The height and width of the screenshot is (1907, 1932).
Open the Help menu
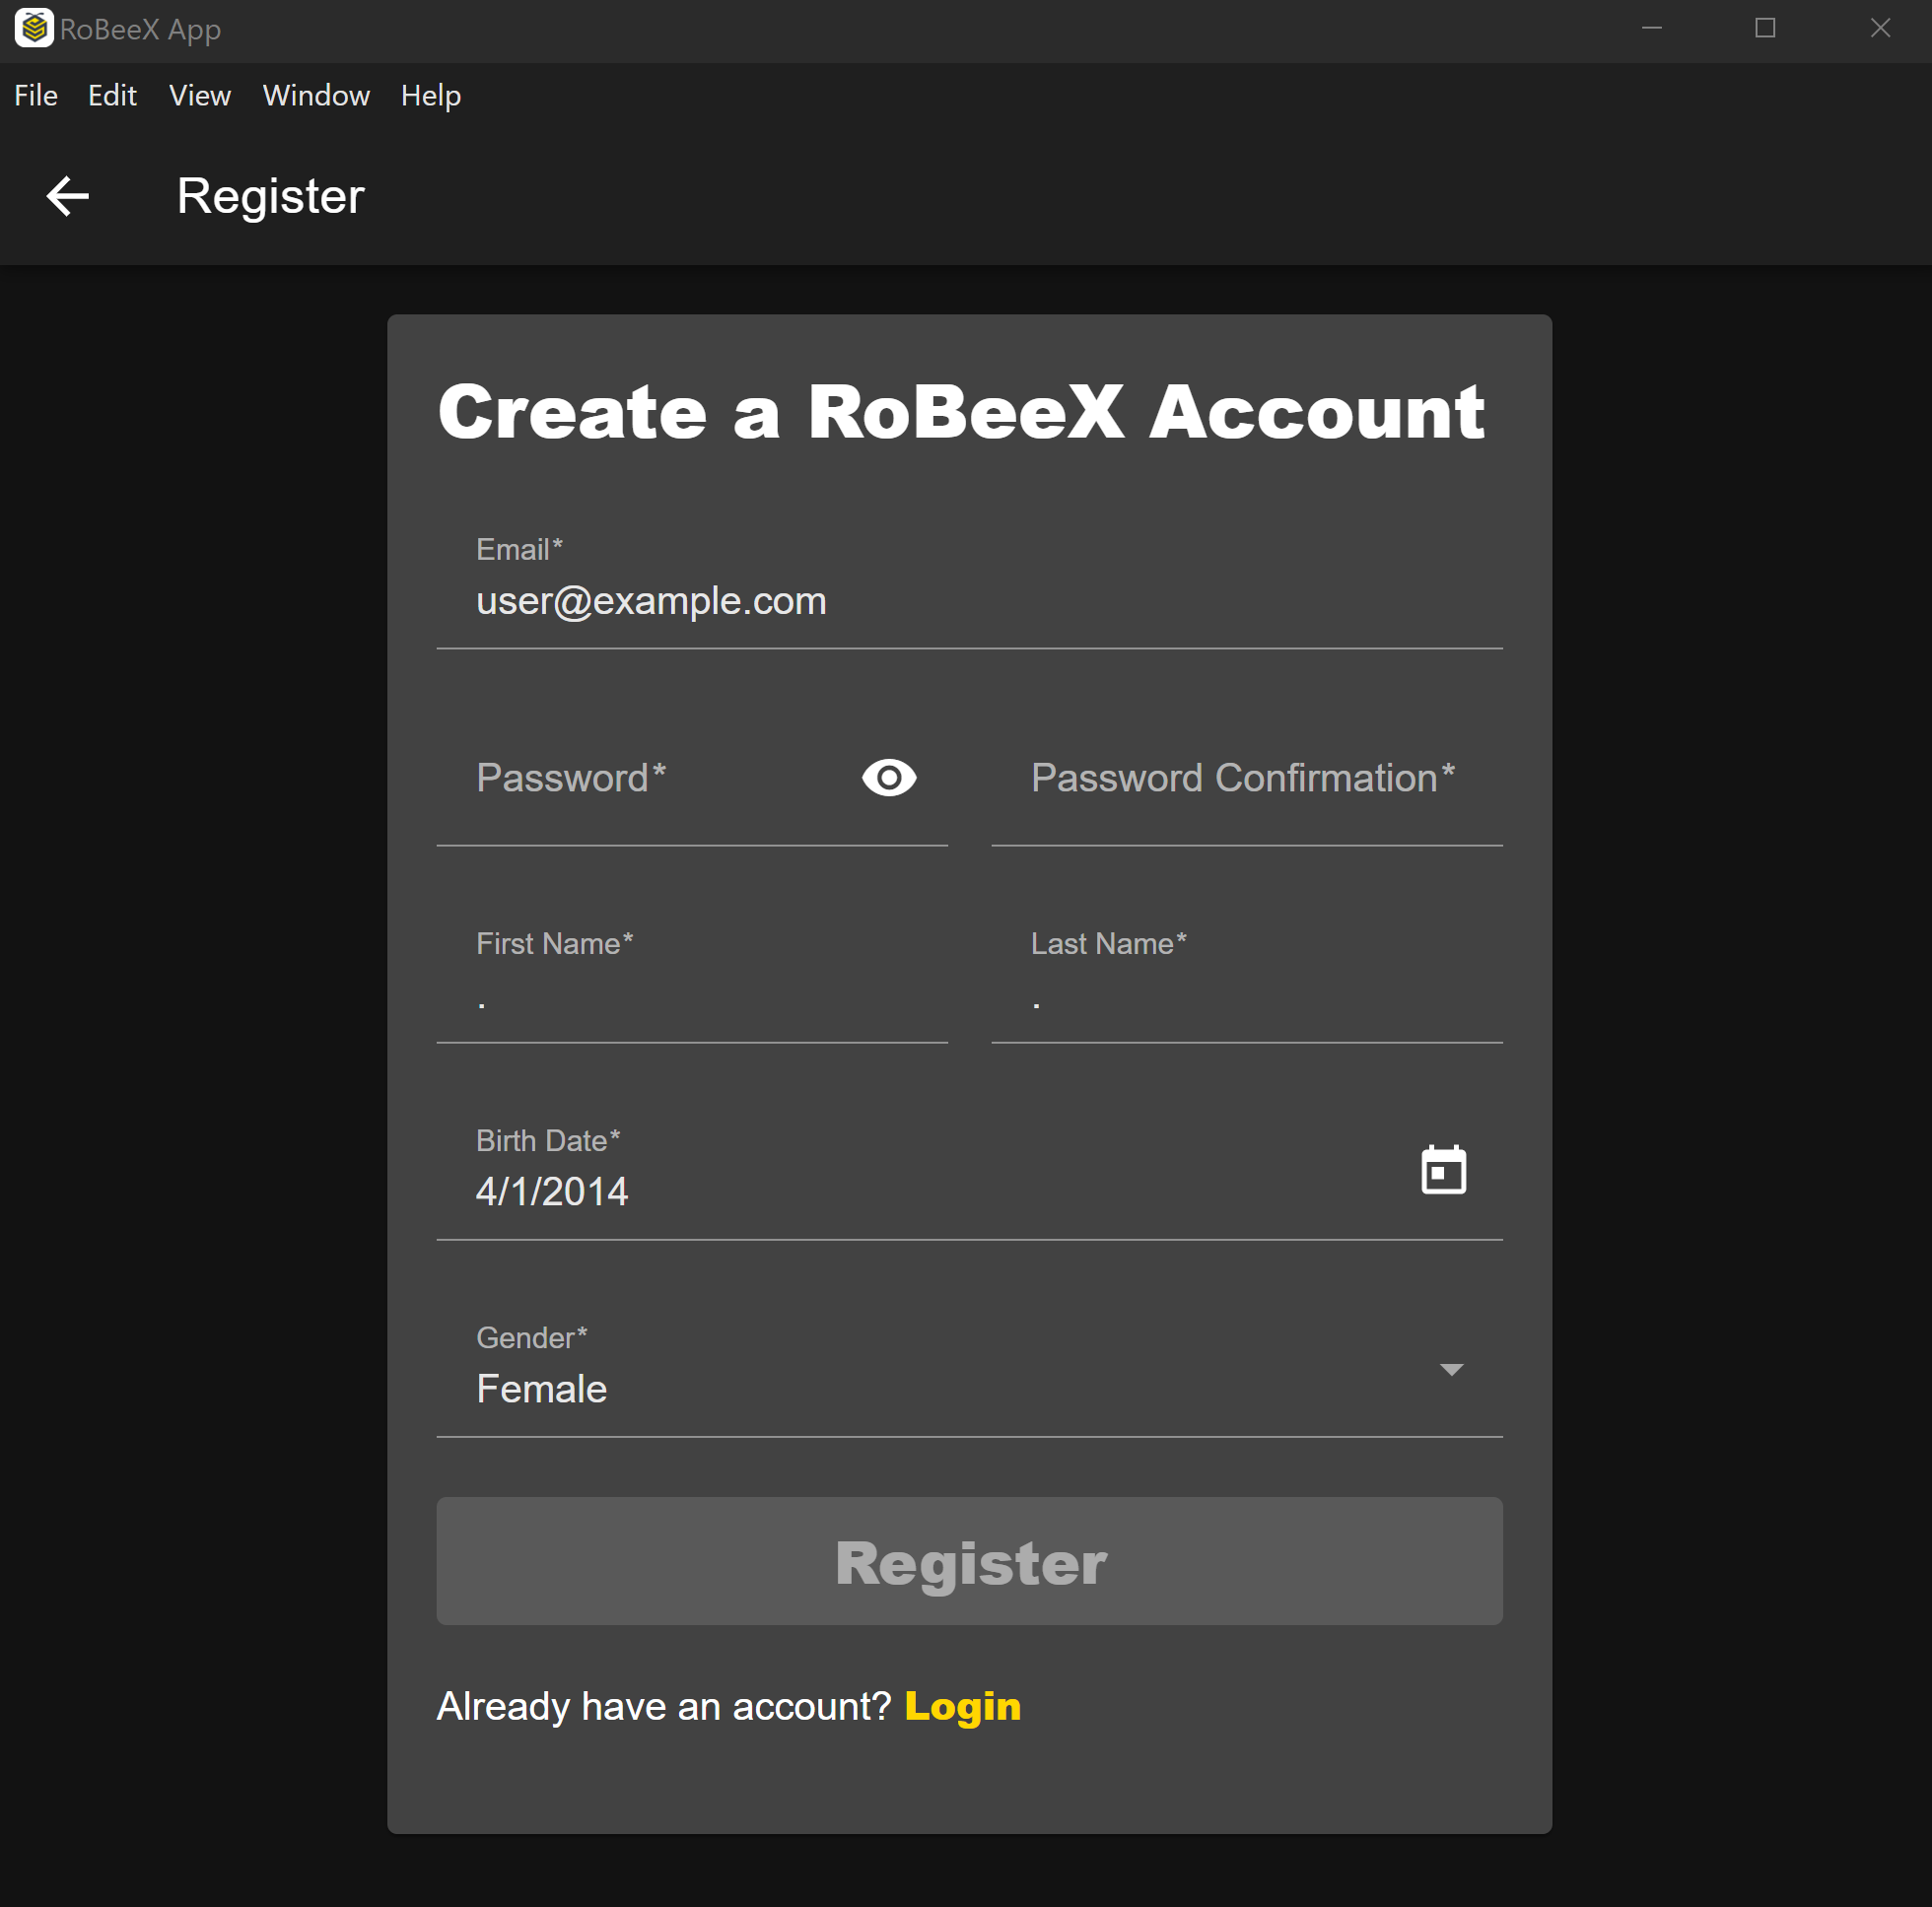(x=430, y=96)
